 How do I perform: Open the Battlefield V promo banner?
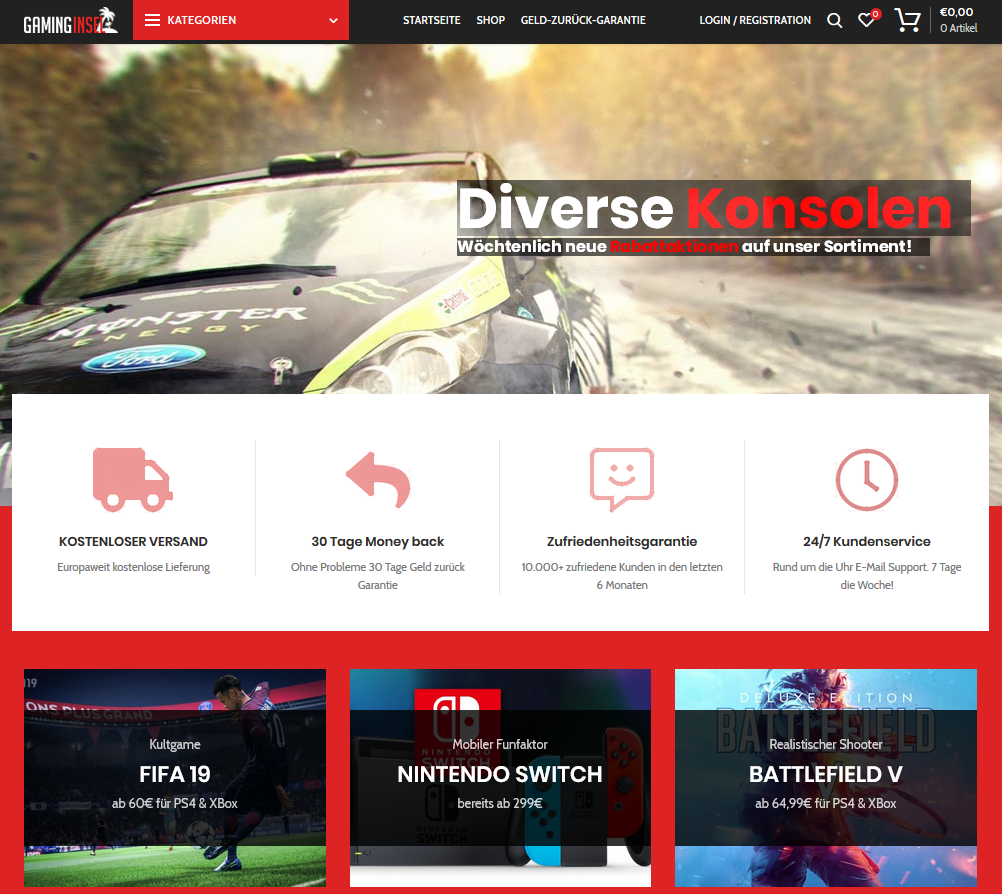(x=826, y=778)
